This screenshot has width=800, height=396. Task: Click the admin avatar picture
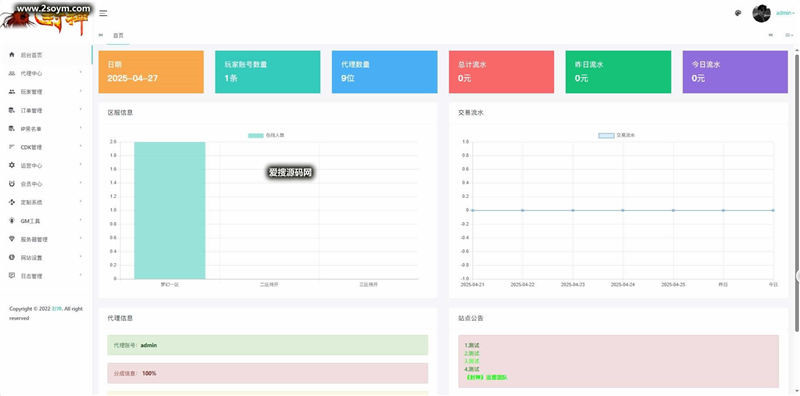click(761, 13)
